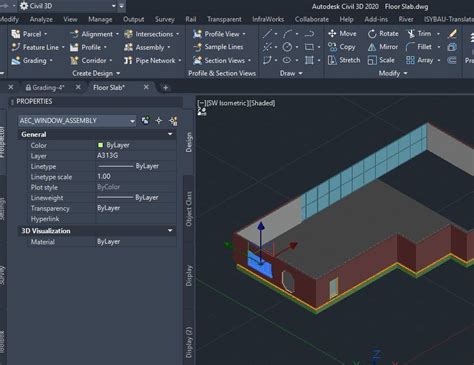The height and width of the screenshot is (365, 474).
Task: Click the SW Isometric view label
Action: (x=227, y=103)
